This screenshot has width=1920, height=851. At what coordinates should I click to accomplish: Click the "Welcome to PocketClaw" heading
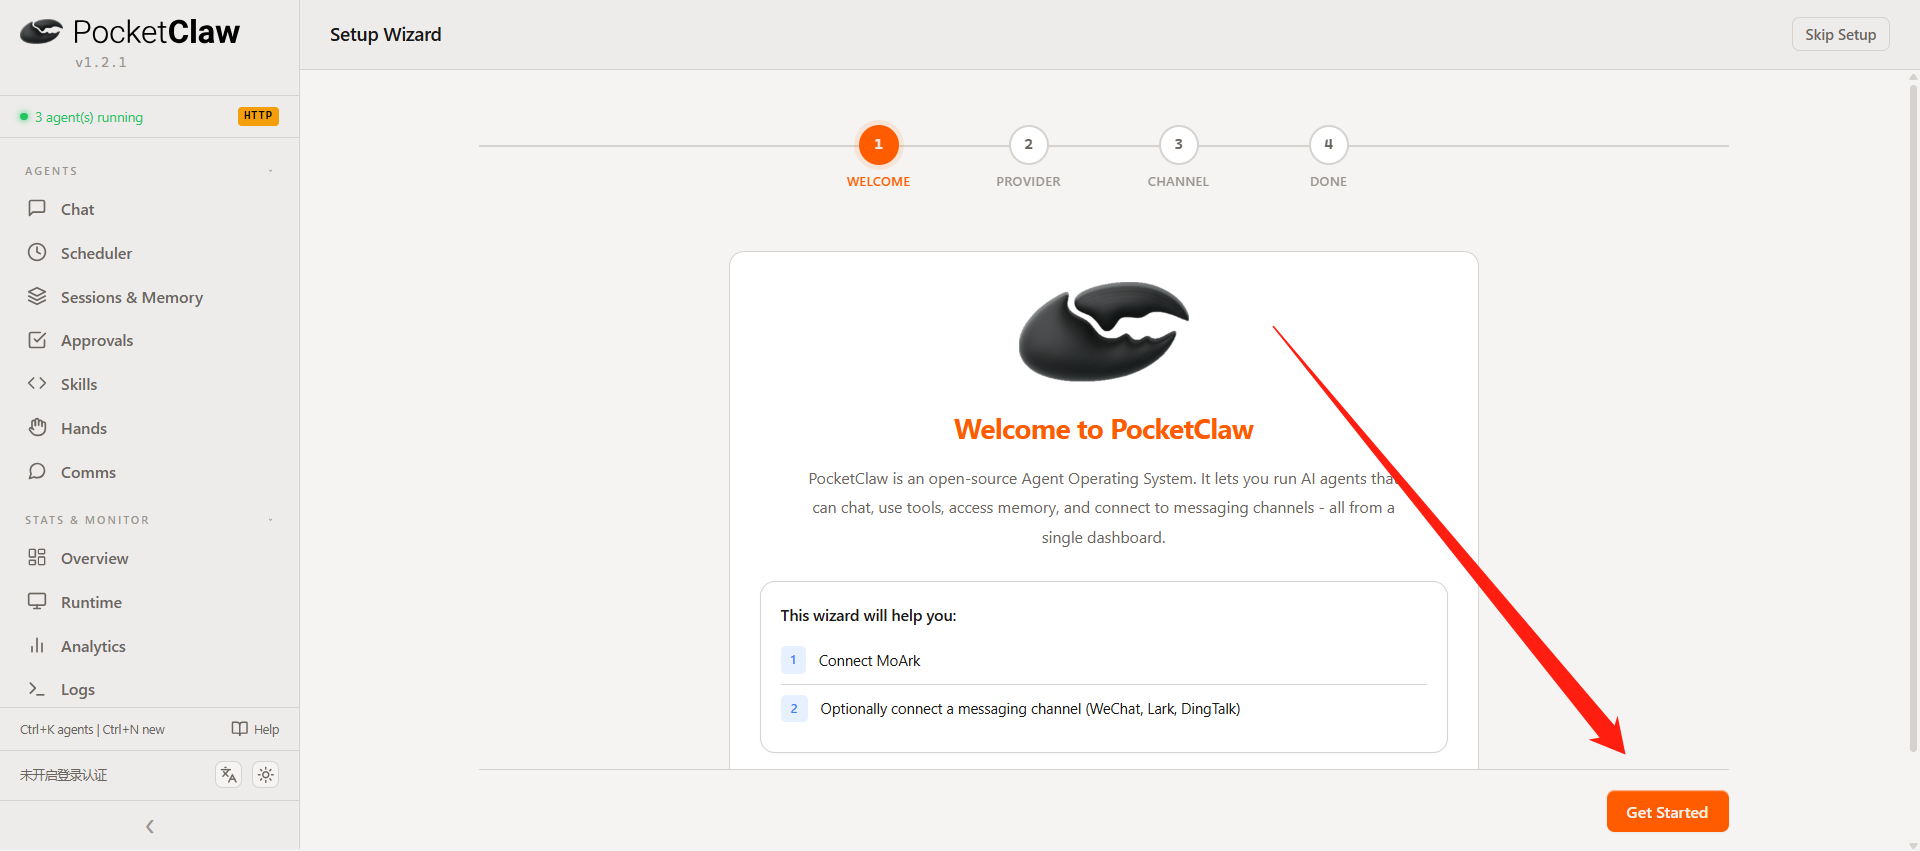point(1103,430)
